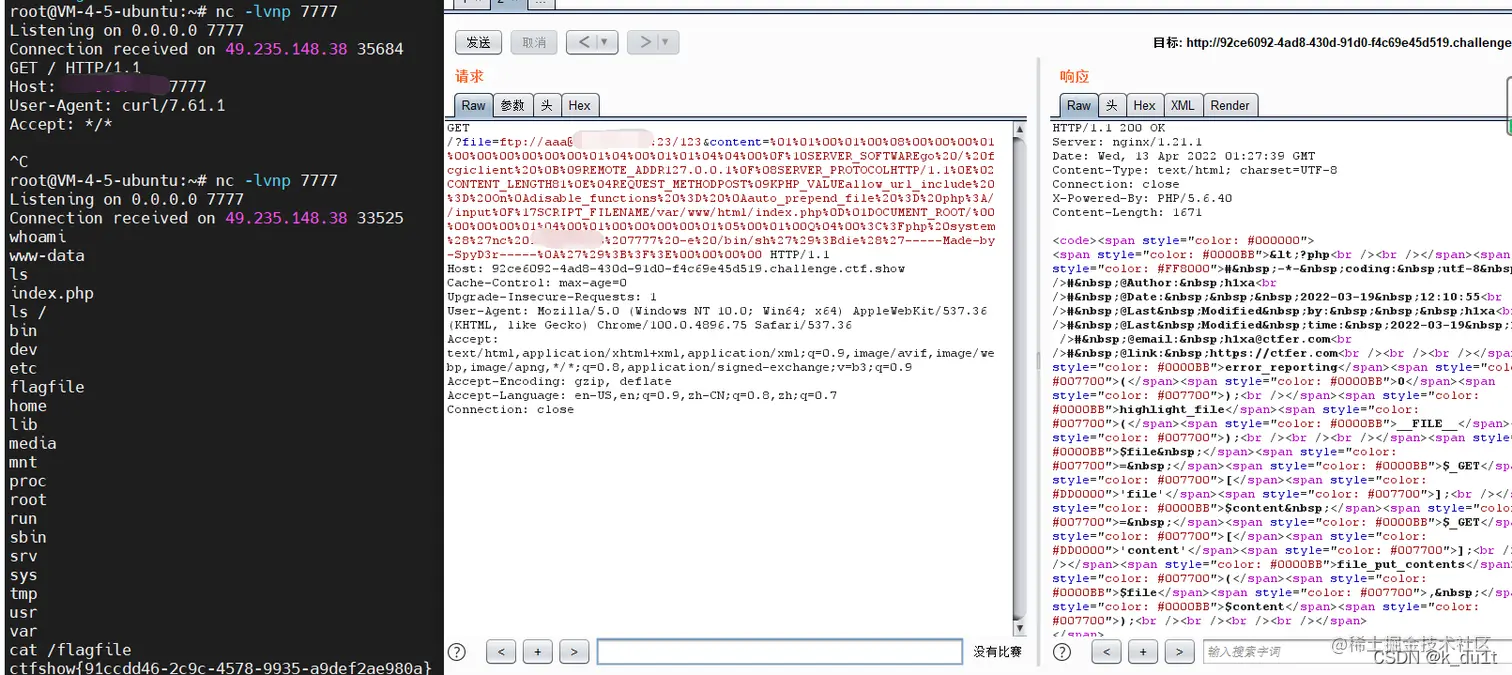The width and height of the screenshot is (1512, 675).
Task: Click 'HTTP/1.1 200 OK' response line
Action: point(1108,128)
